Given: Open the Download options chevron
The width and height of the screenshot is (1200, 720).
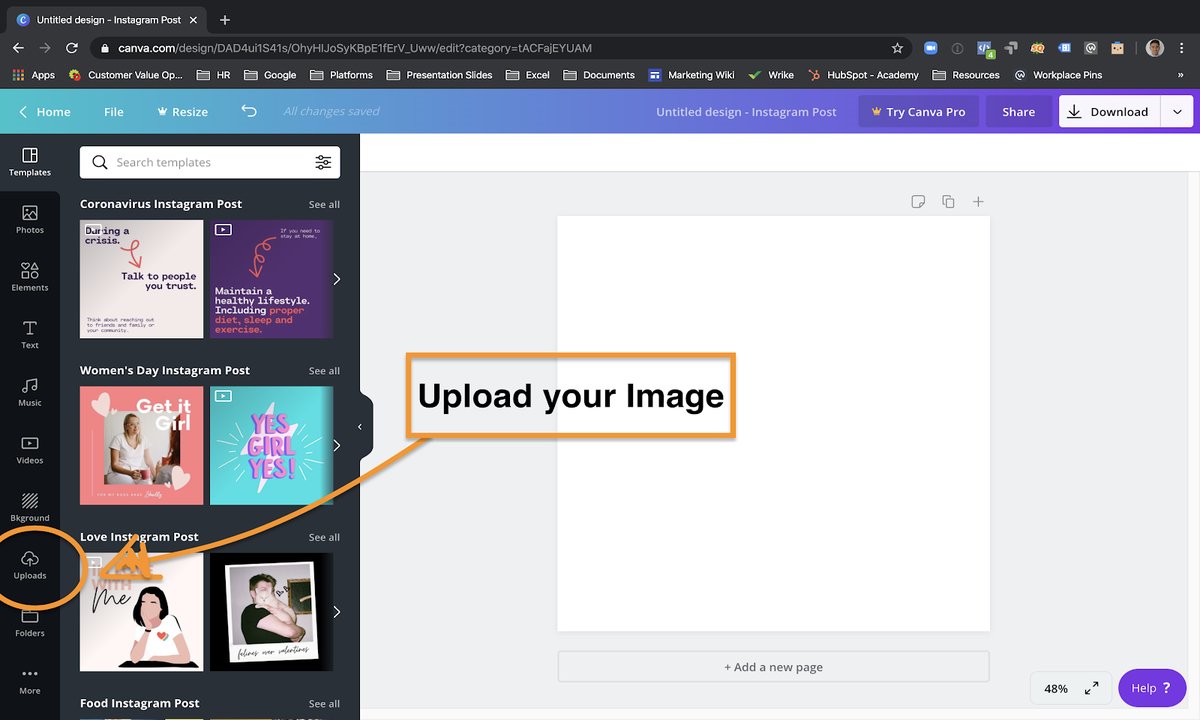Looking at the screenshot, I should [x=1177, y=111].
